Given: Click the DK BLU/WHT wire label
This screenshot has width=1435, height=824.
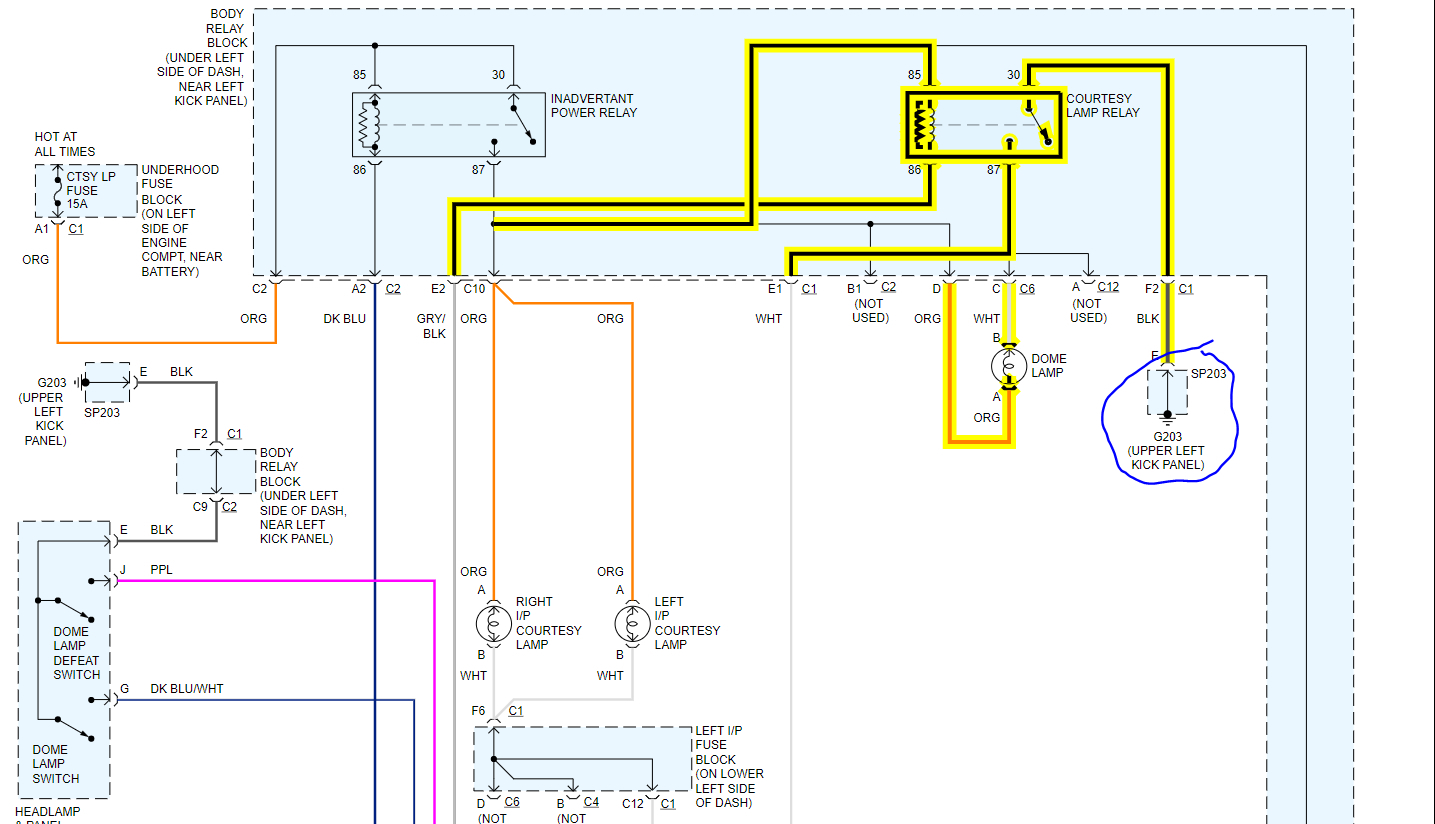Looking at the screenshot, I should coord(187,689).
